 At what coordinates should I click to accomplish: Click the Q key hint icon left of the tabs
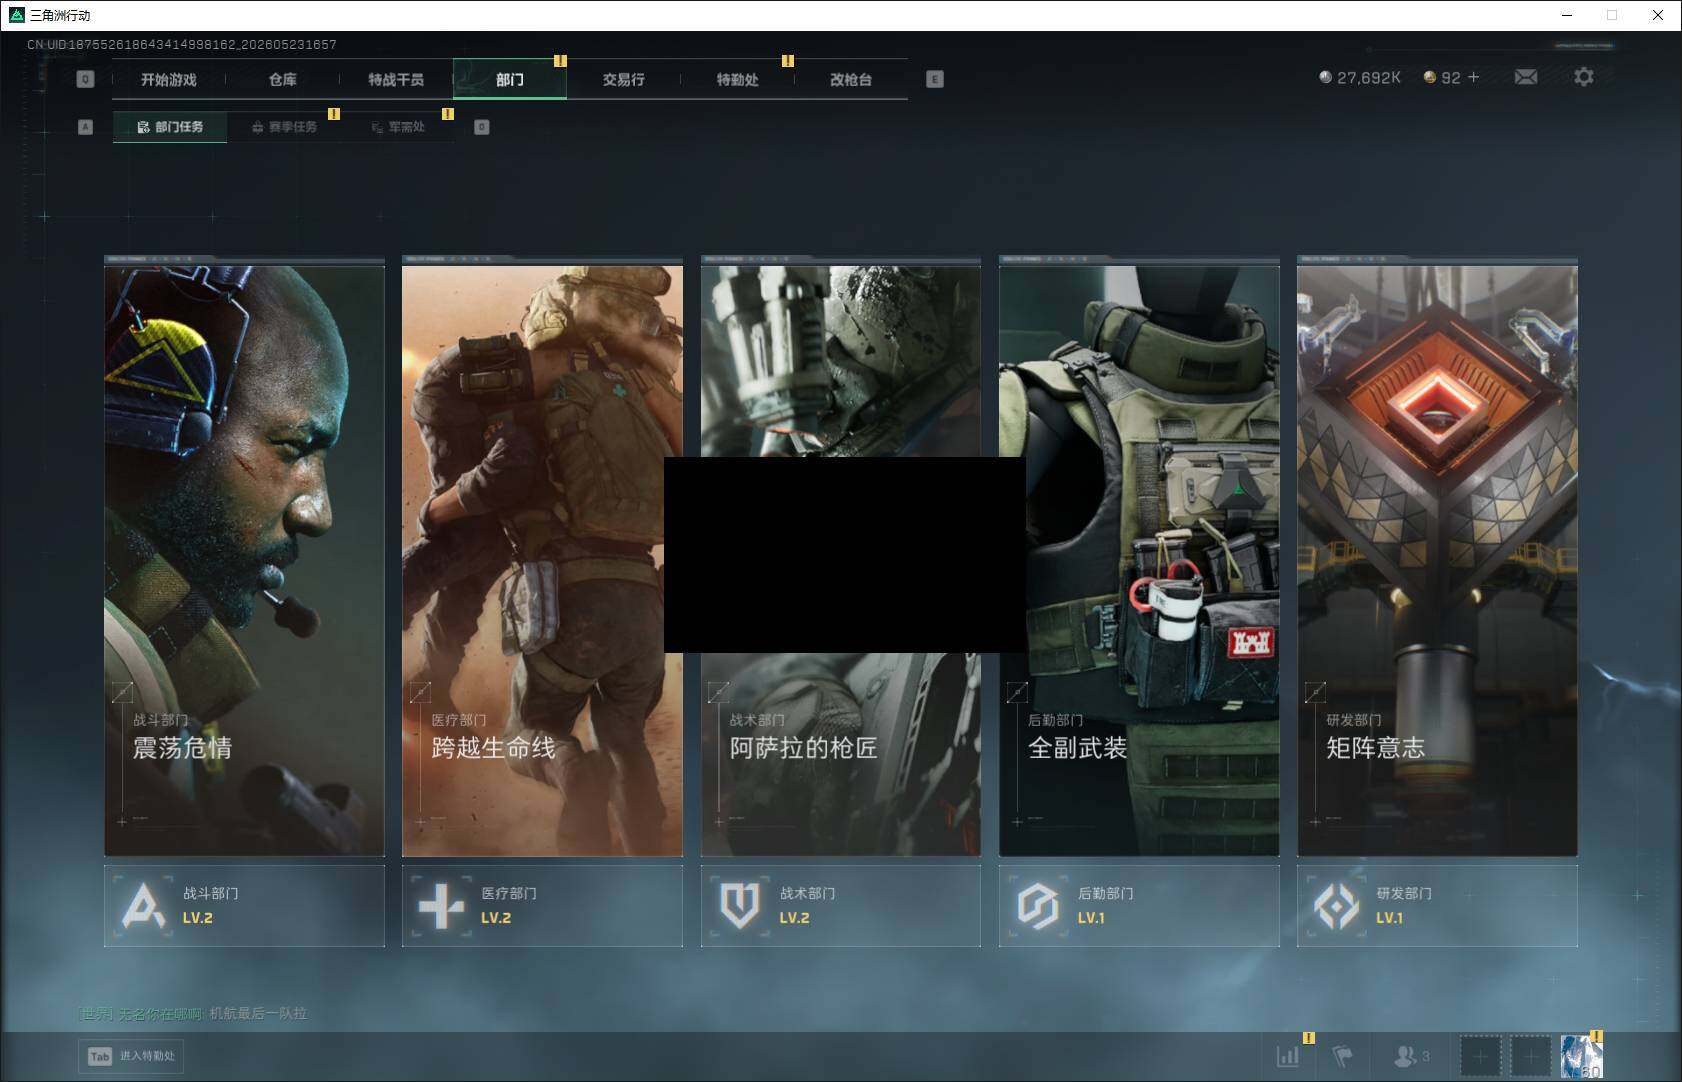pyautogui.click(x=85, y=79)
